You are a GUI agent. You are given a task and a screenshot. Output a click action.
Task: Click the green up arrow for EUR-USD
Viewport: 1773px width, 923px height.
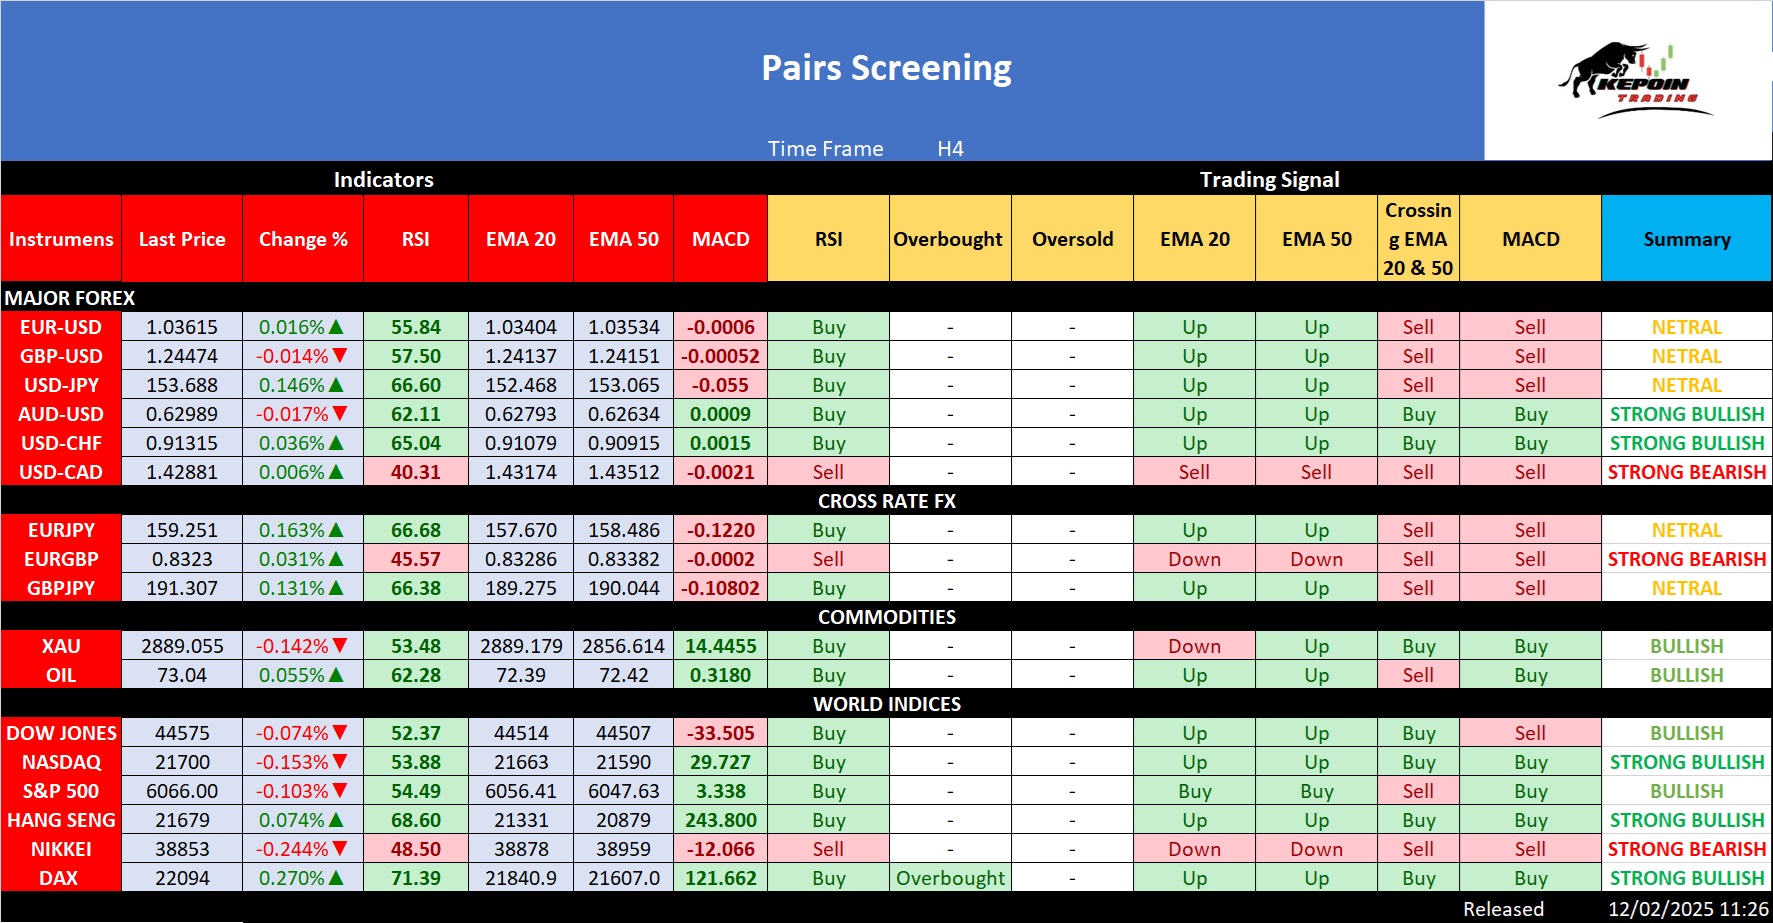336,327
